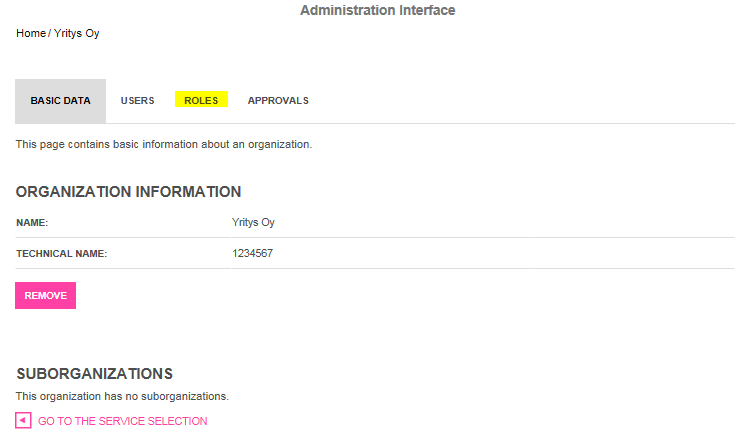
Task: Switch to the highlighted ROLES tab
Action: click(x=201, y=99)
